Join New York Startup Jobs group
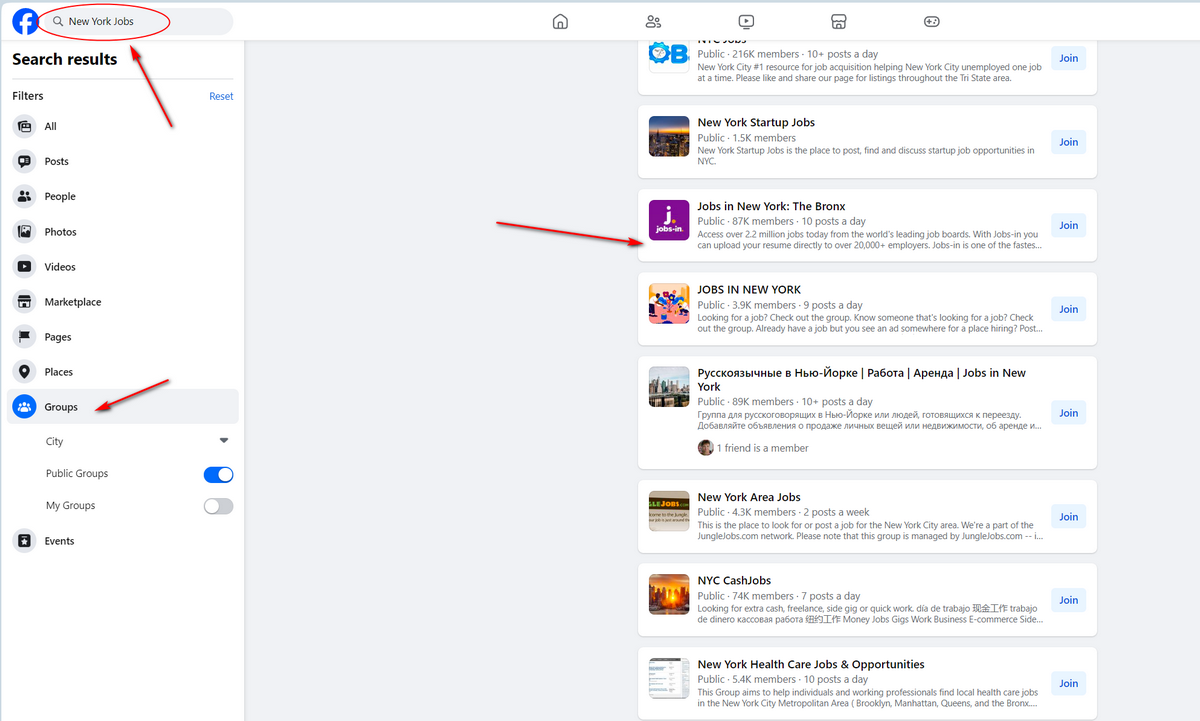Screen dimensions: 1200x721 (1069, 142)
